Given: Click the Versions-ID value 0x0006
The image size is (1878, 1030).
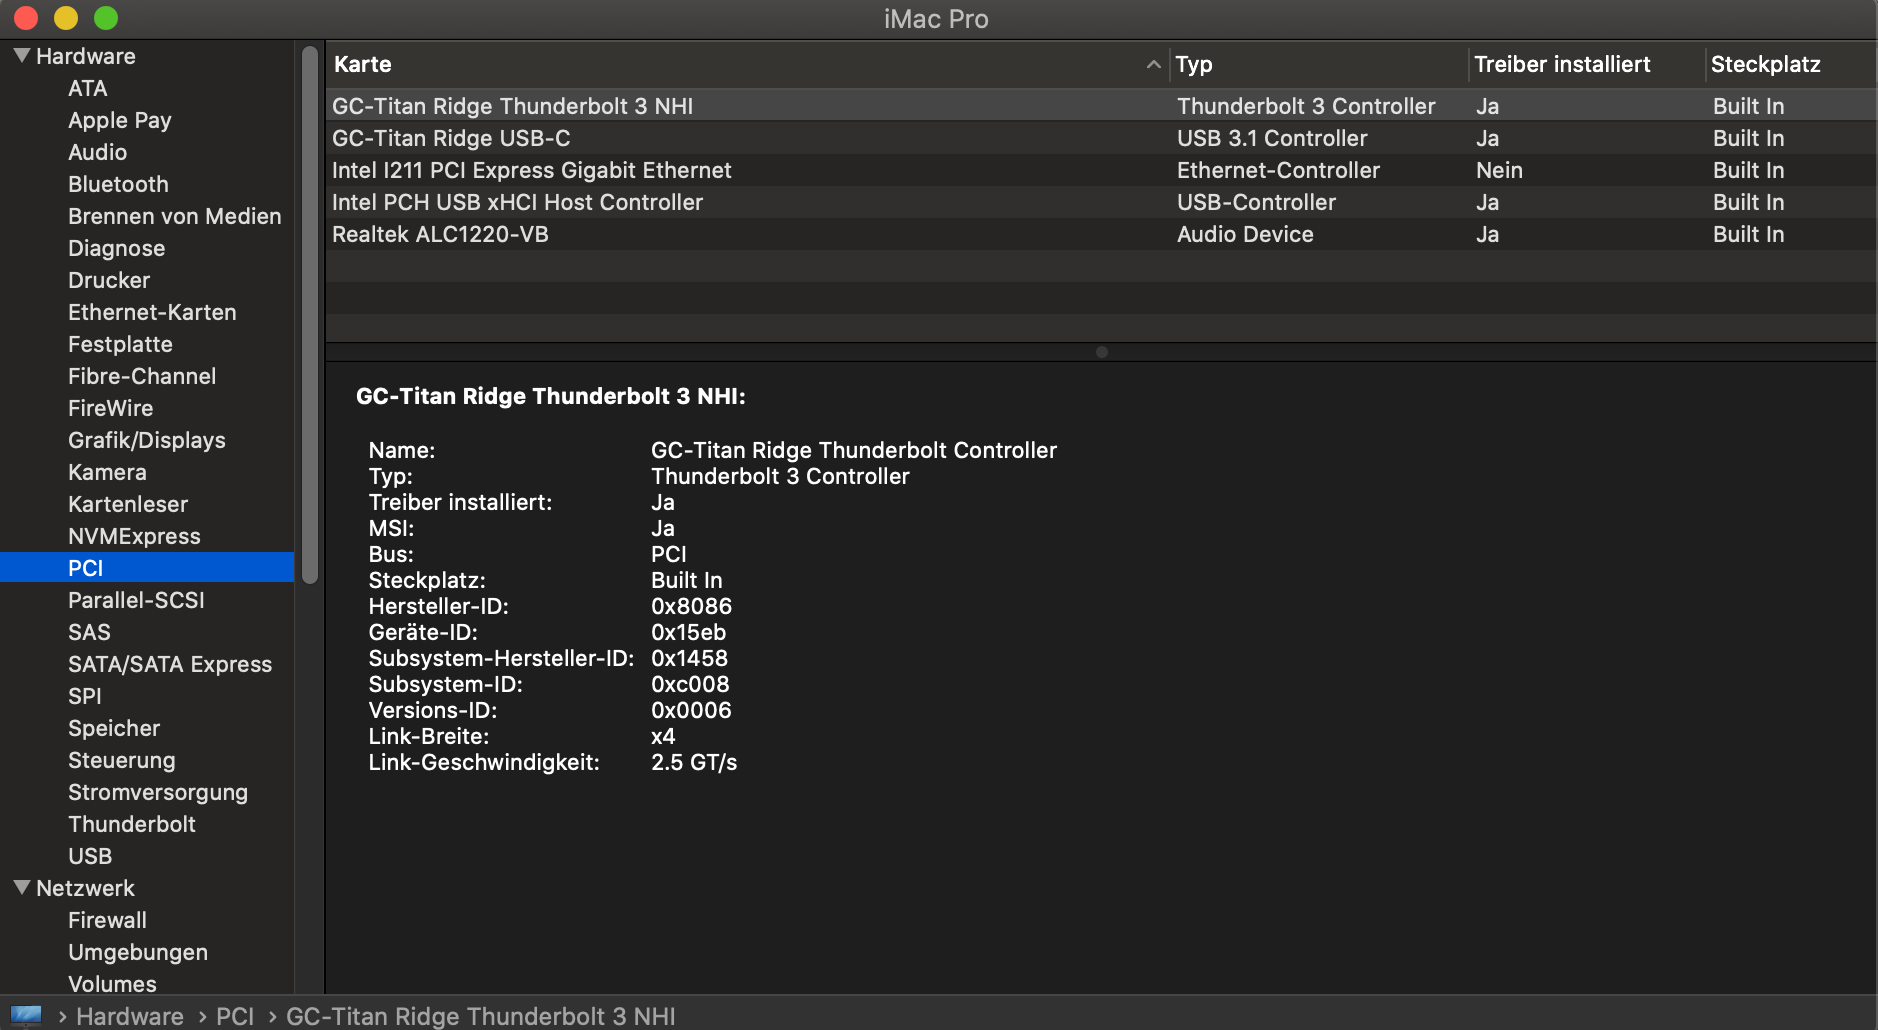Looking at the screenshot, I should (691, 710).
